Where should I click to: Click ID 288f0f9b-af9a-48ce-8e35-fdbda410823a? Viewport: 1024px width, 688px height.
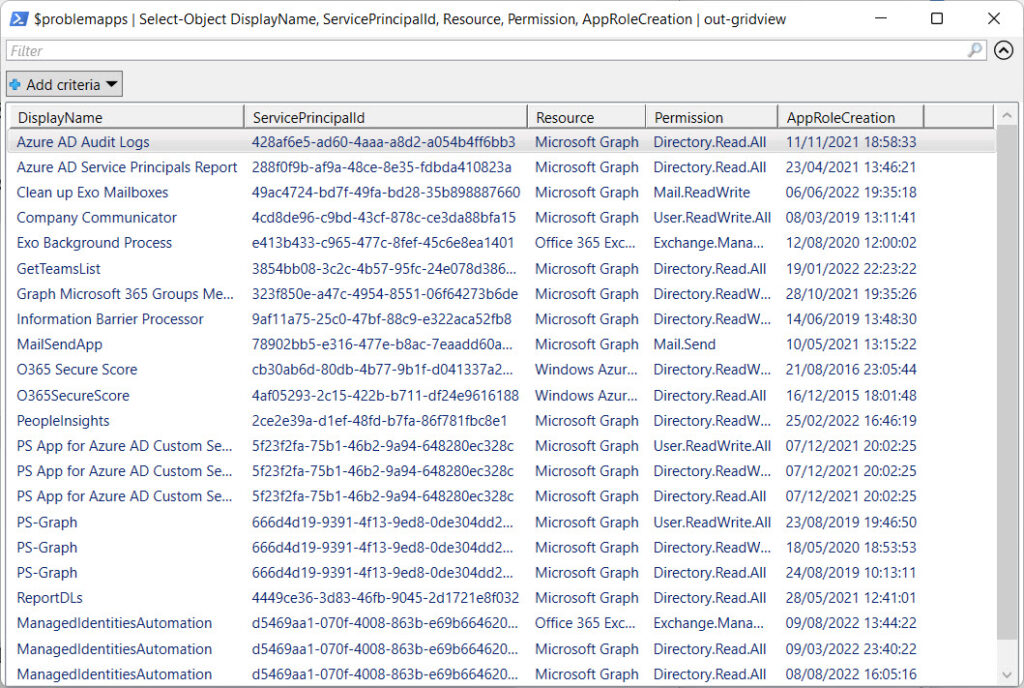[381, 167]
